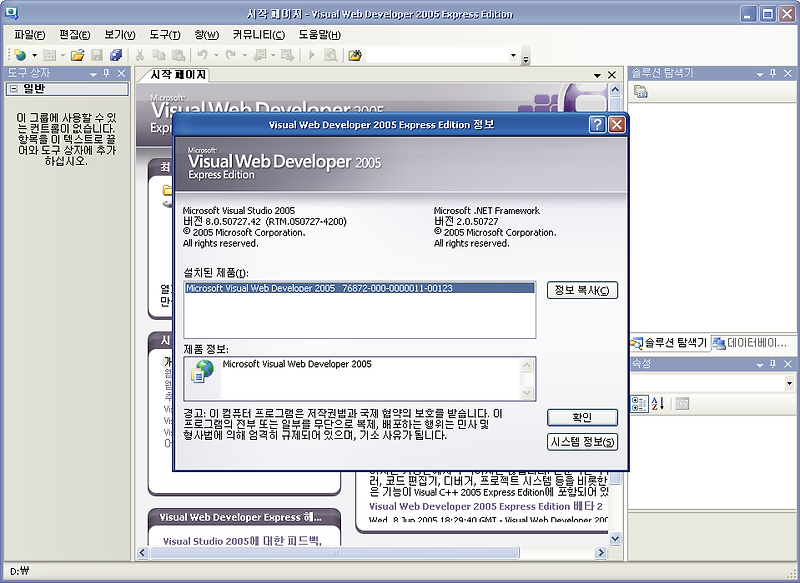This screenshot has width=800, height=583.
Task: Switch to the 데이터베이스 tab
Action: 755,343
